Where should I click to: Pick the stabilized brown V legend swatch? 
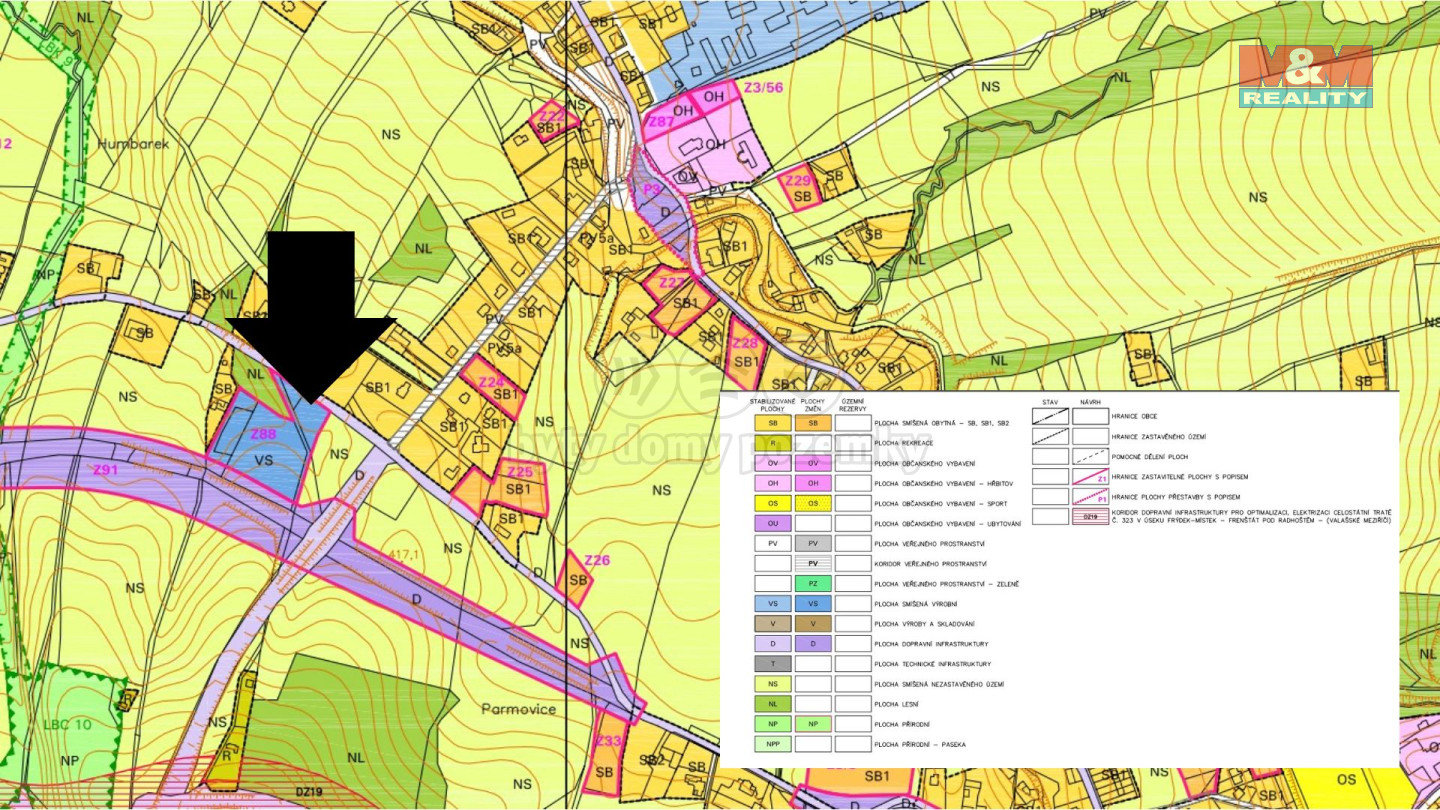coord(772,623)
